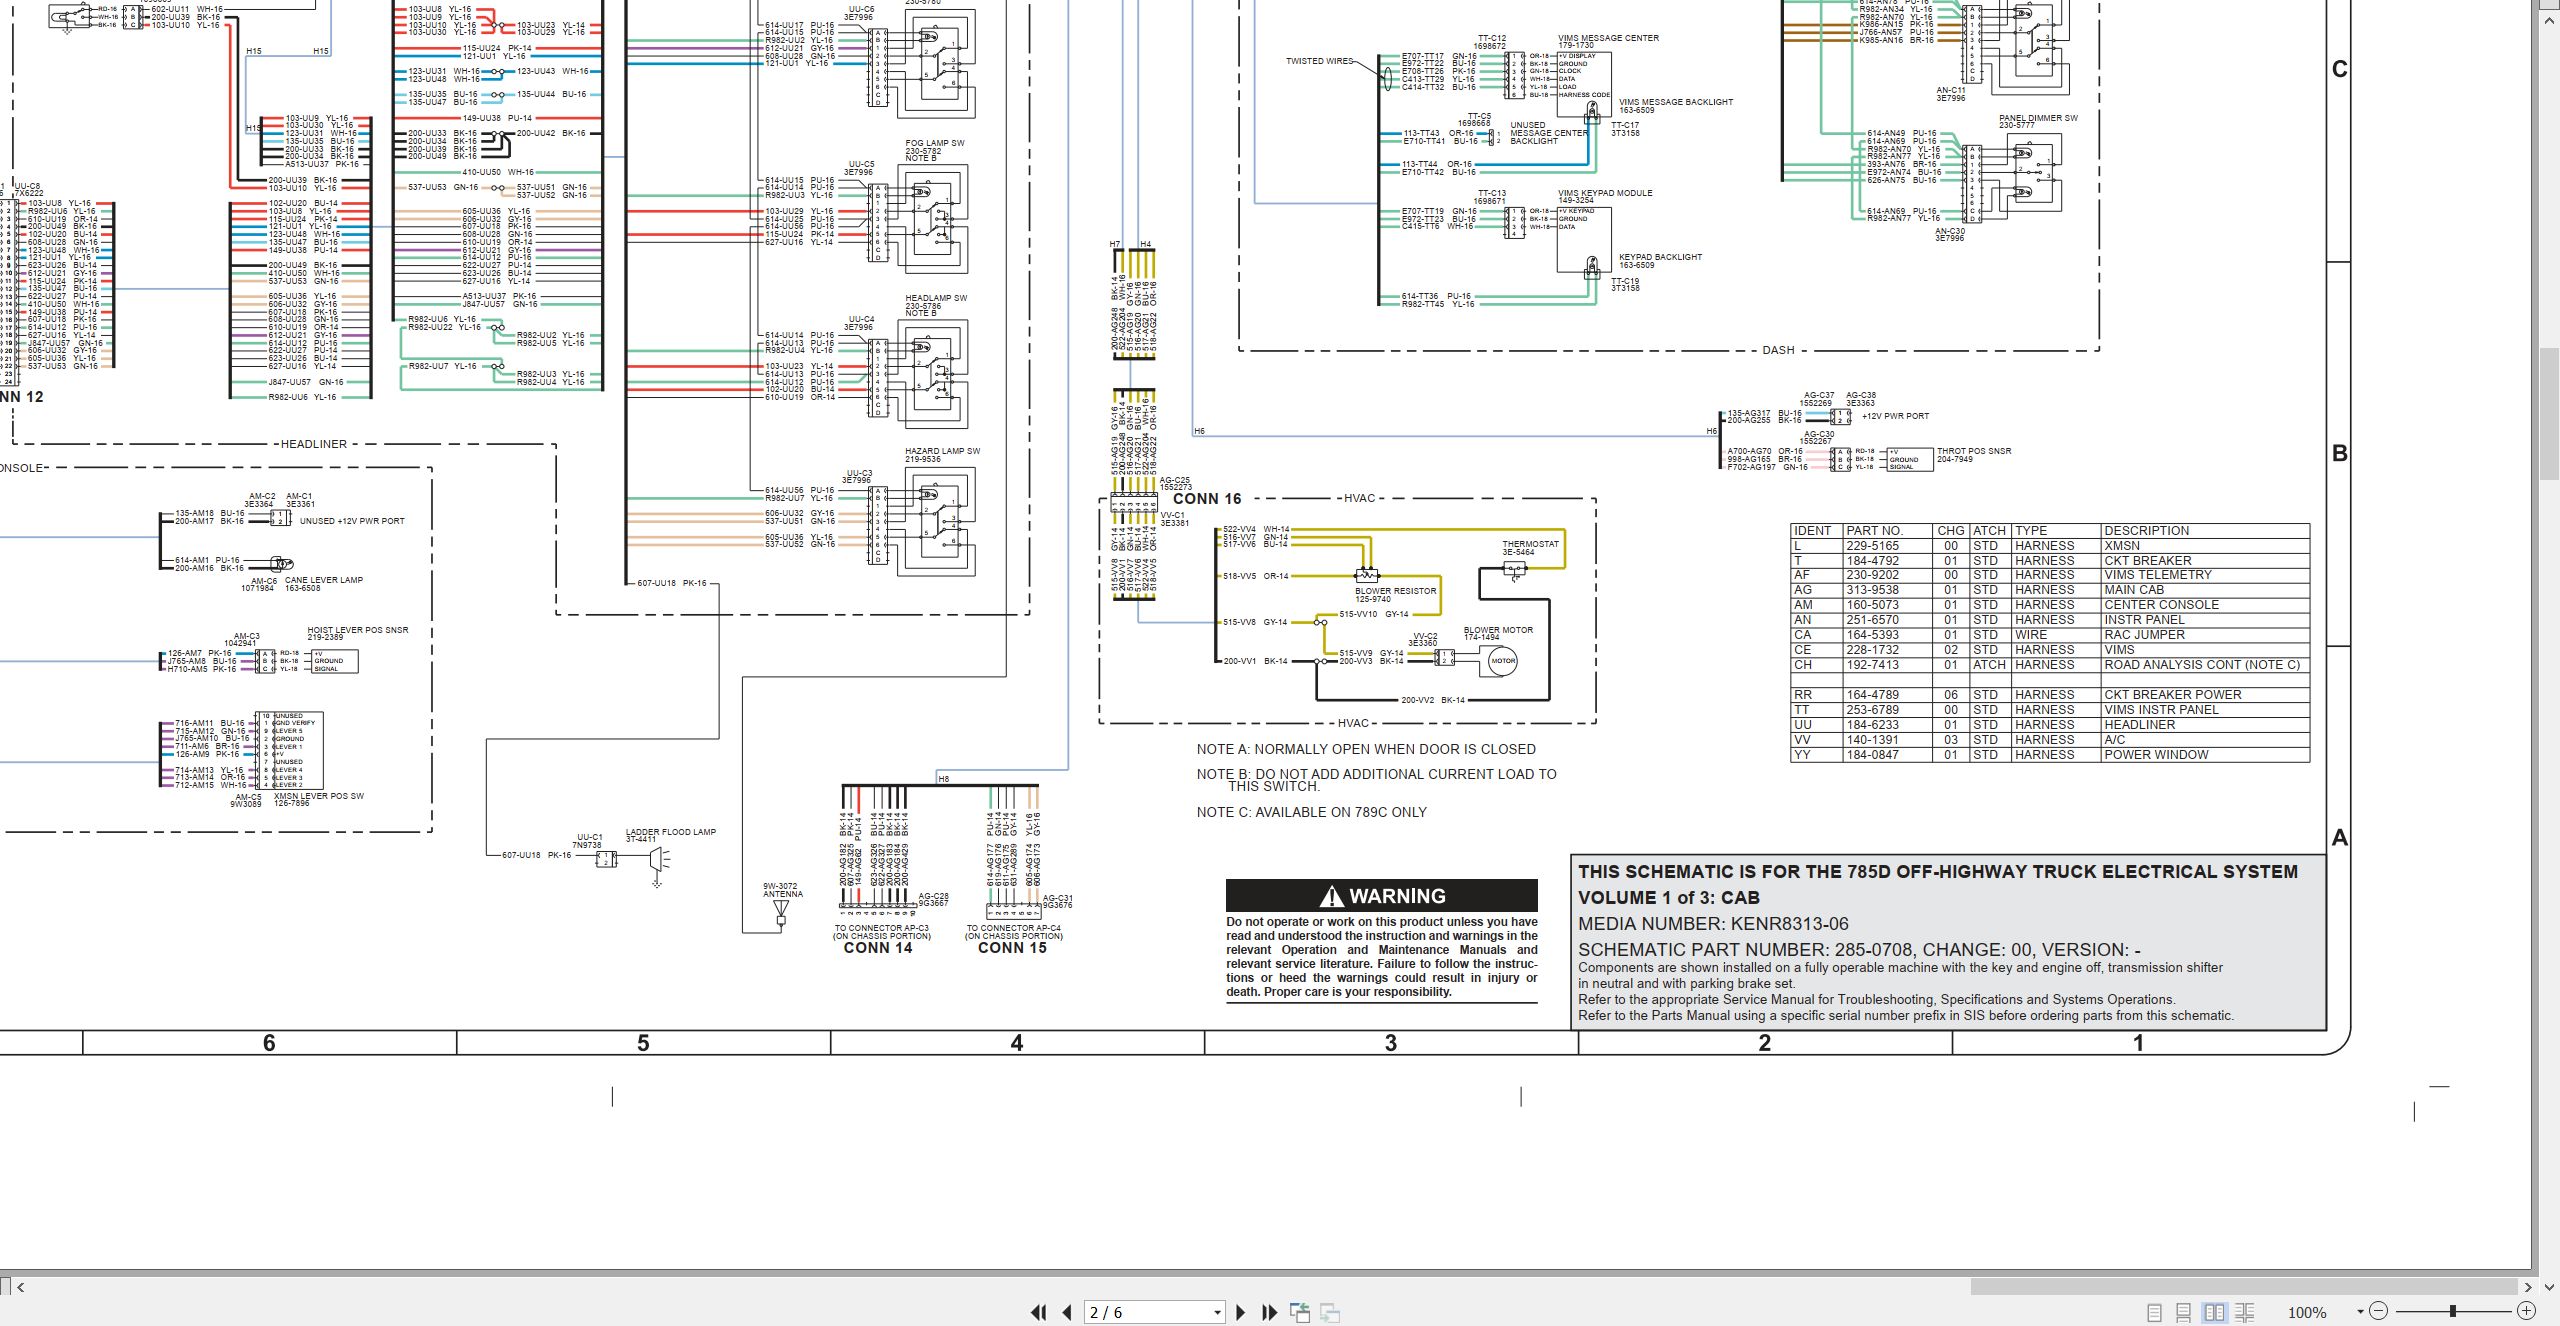Click the 'CANE LEVER LAMP' label
Viewport: 2560px width, 1326px height.
click(x=324, y=580)
